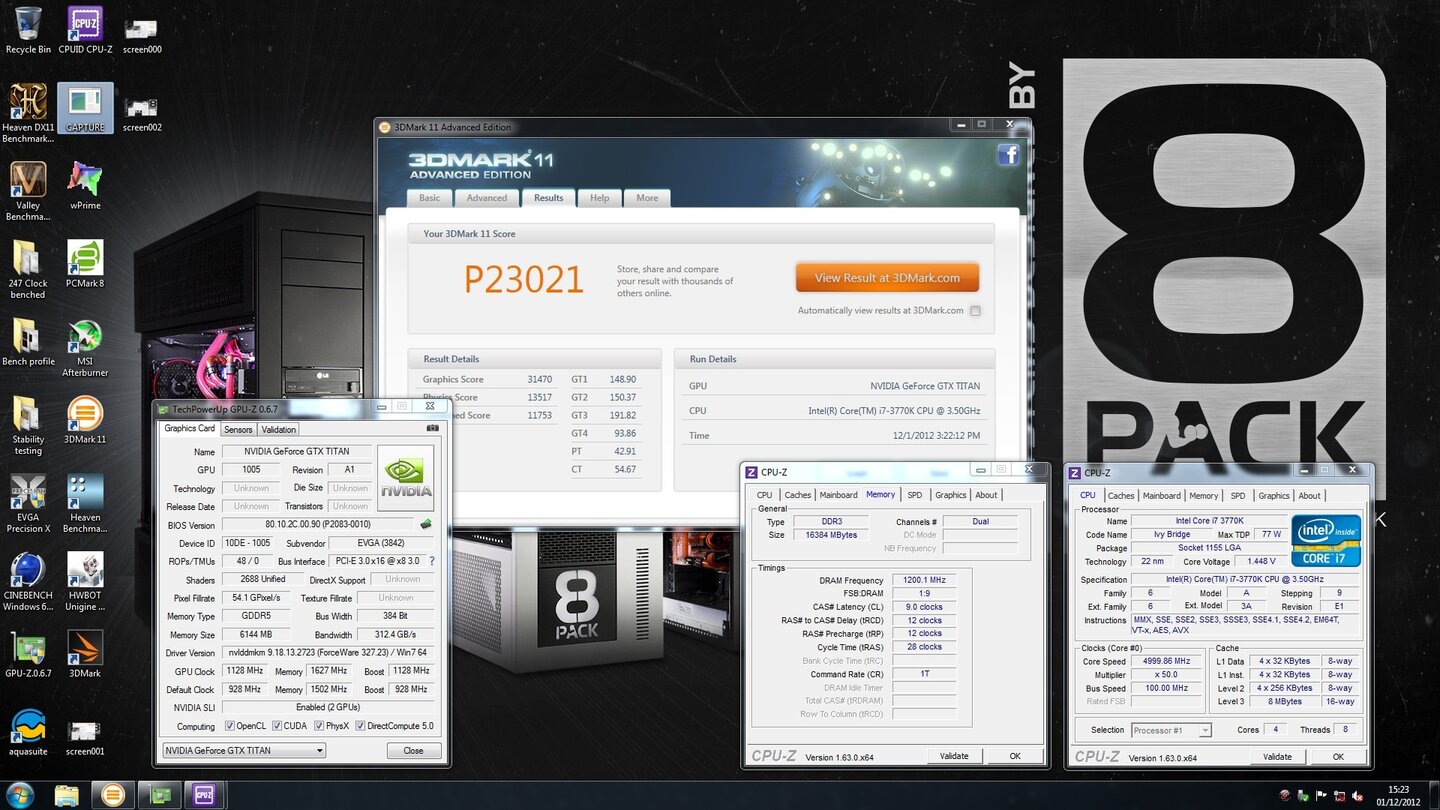Image resolution: width=1440 pixels, height=810 pixels.
Task: Toggle the OpenCL checkbox in GPU-Z
Action: pos(230,726)
